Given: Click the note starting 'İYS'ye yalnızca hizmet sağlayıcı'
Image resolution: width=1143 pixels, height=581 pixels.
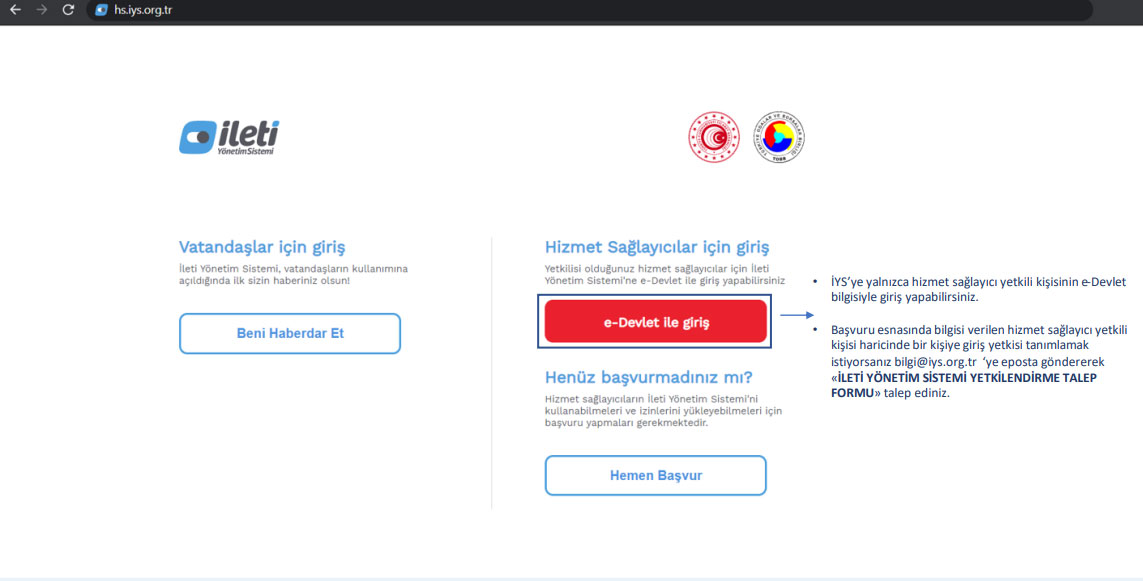Looking at the screenshot, I should (978, 289).
